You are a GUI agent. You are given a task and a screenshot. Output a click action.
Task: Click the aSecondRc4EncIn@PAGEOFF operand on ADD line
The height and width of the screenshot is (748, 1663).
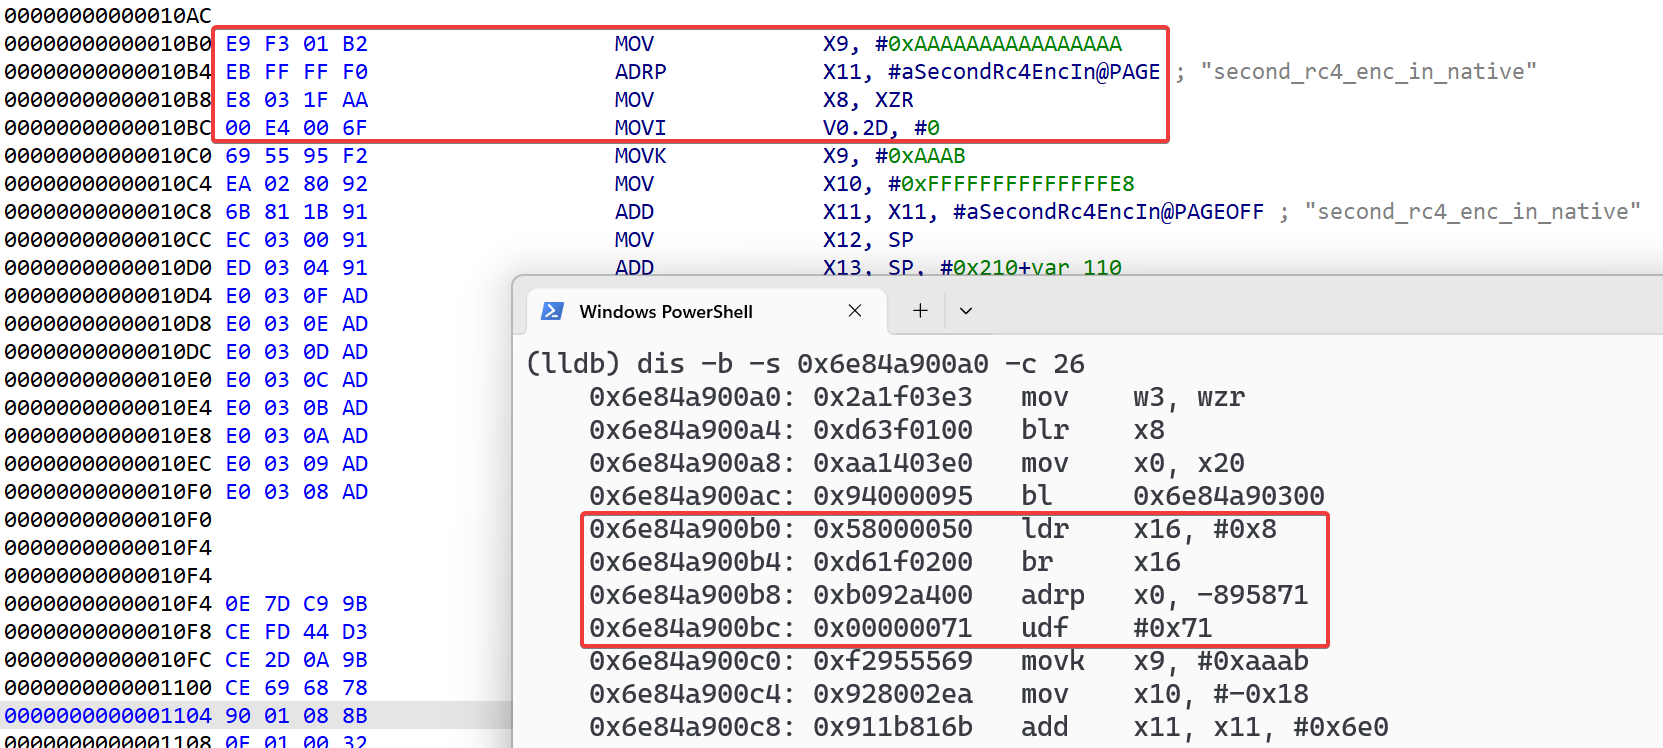(x=1108, y=212)
